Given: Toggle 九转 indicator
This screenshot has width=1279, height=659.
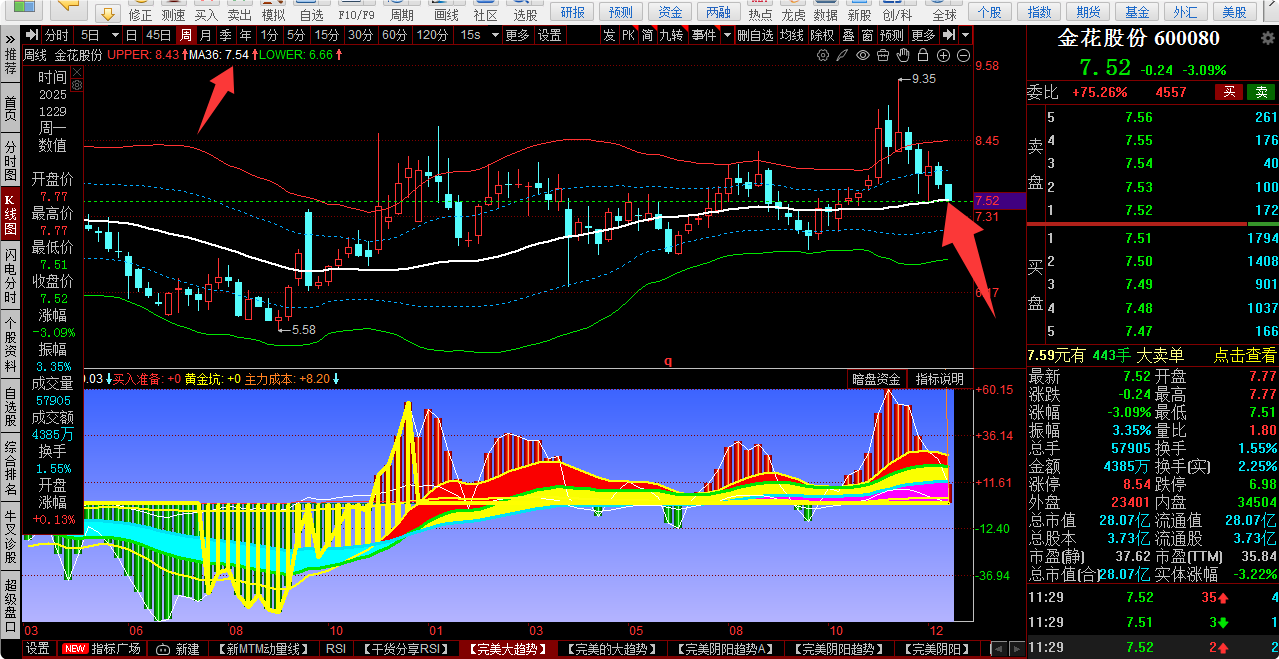Looking at the screenshot, I should [x=672, y=35].
